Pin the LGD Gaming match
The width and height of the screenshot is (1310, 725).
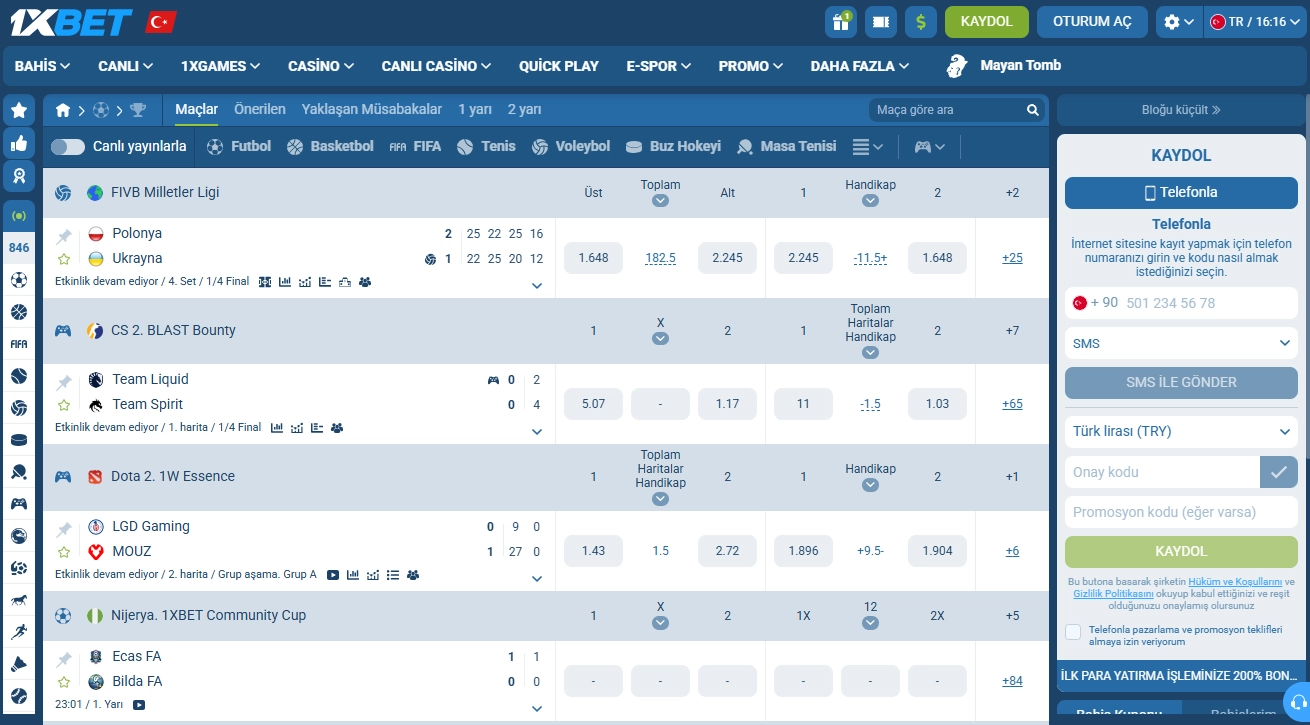pos(64,529)
